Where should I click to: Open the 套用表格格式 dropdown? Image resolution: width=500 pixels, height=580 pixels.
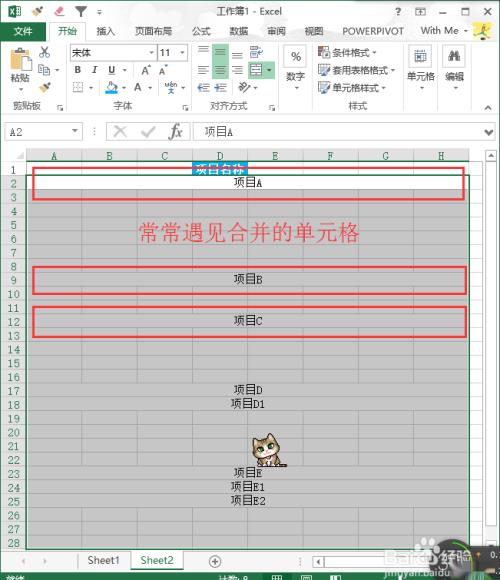pos(357,70)
